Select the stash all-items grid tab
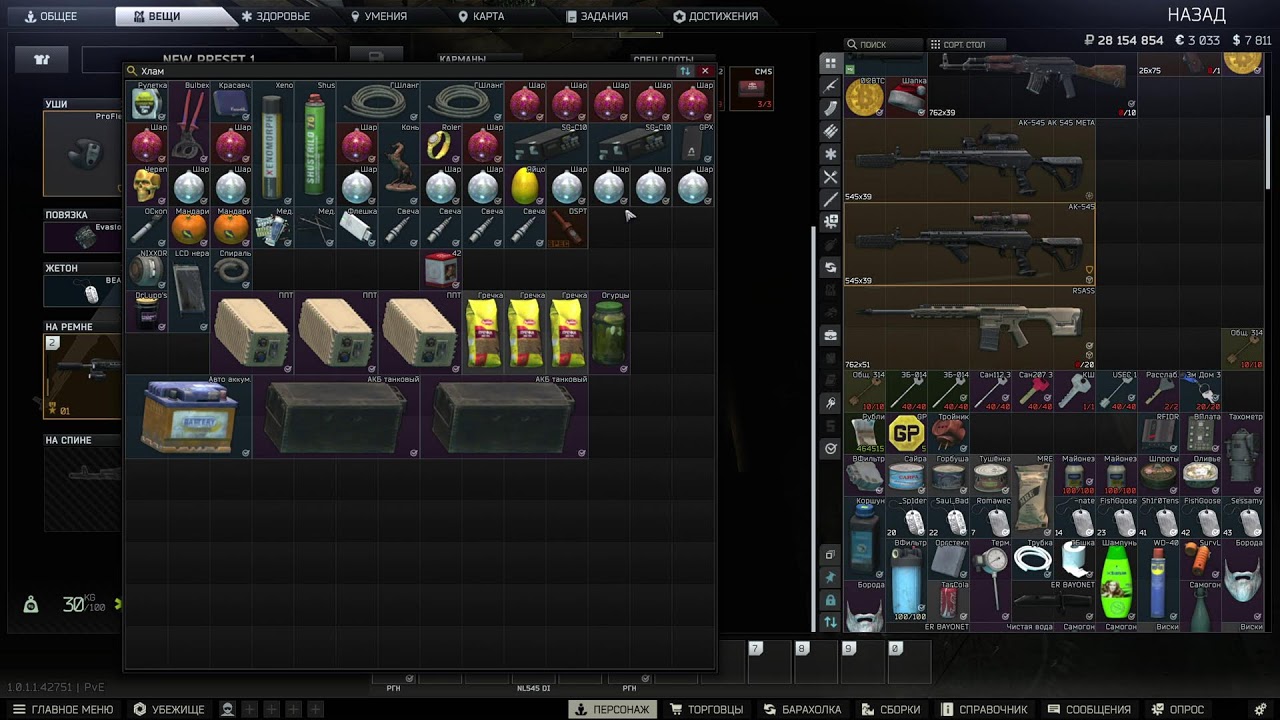The height and width of the screenshot is (720, 1280). click(x=830, y=63)
